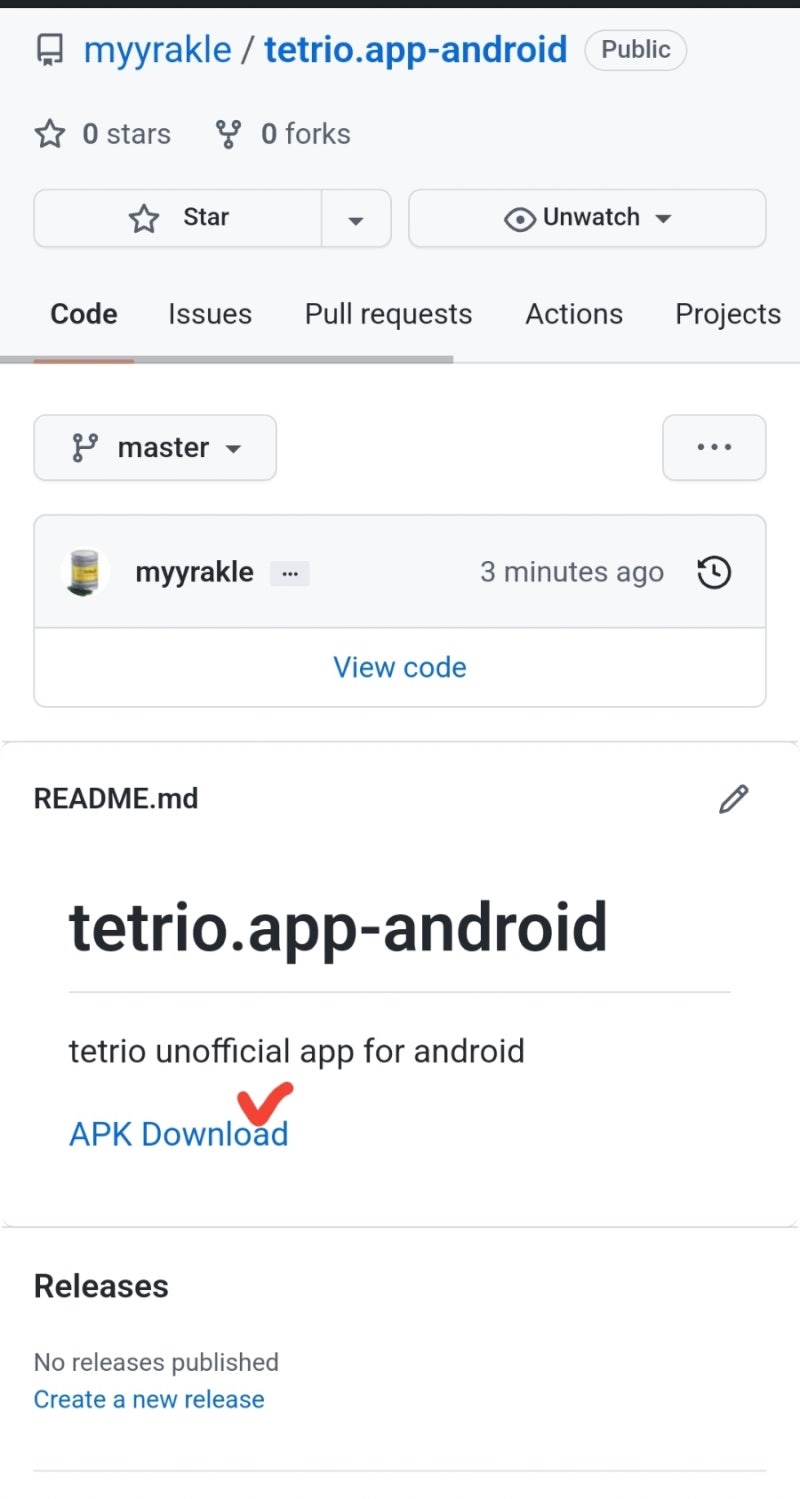This screenshot has height=1499, width=800.
Task: Switch to the Pull requests tab
Action: pos(388,314)
